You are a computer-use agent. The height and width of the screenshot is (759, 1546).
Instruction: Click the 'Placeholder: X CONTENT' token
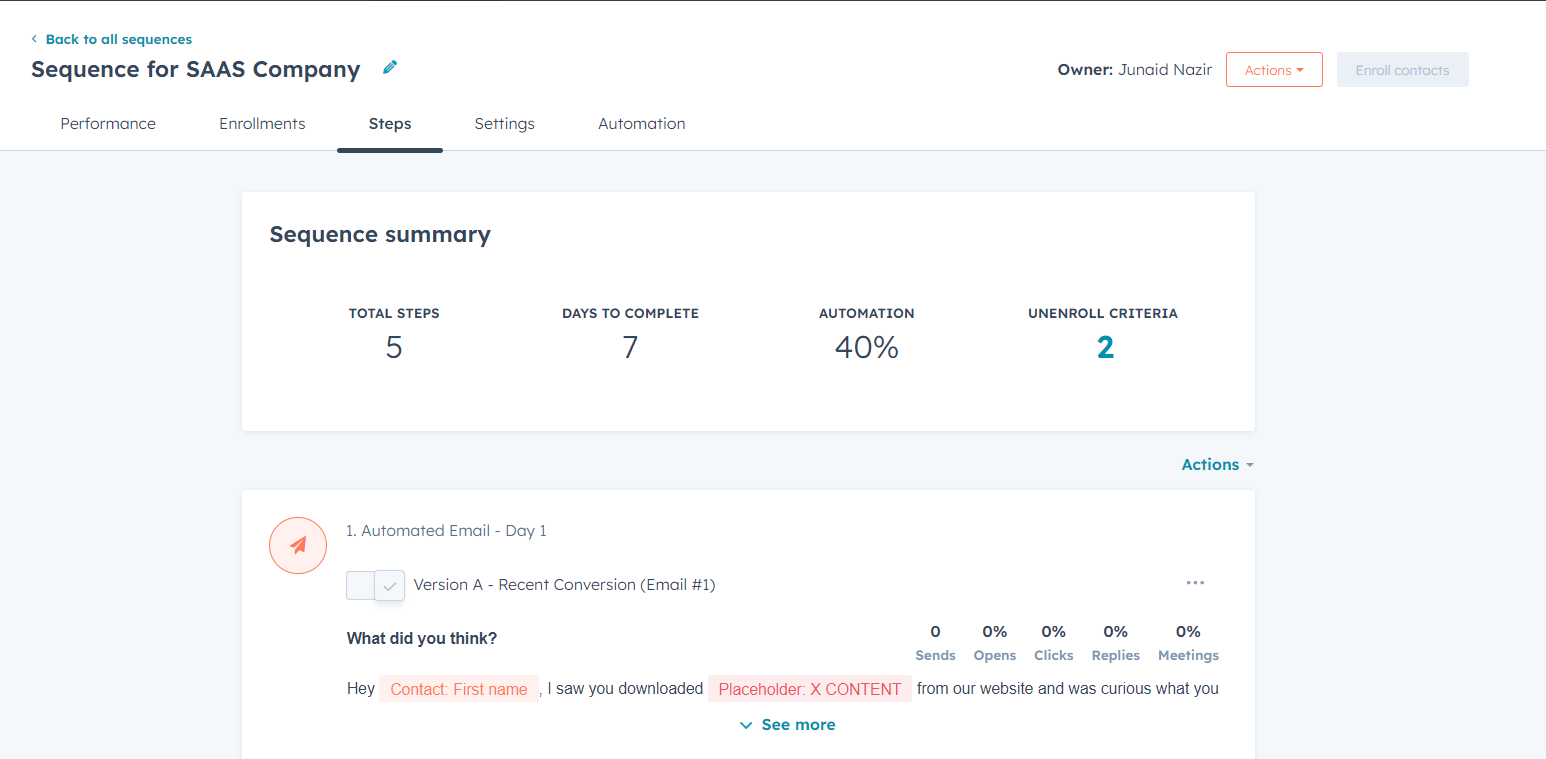tap(809, 688)
